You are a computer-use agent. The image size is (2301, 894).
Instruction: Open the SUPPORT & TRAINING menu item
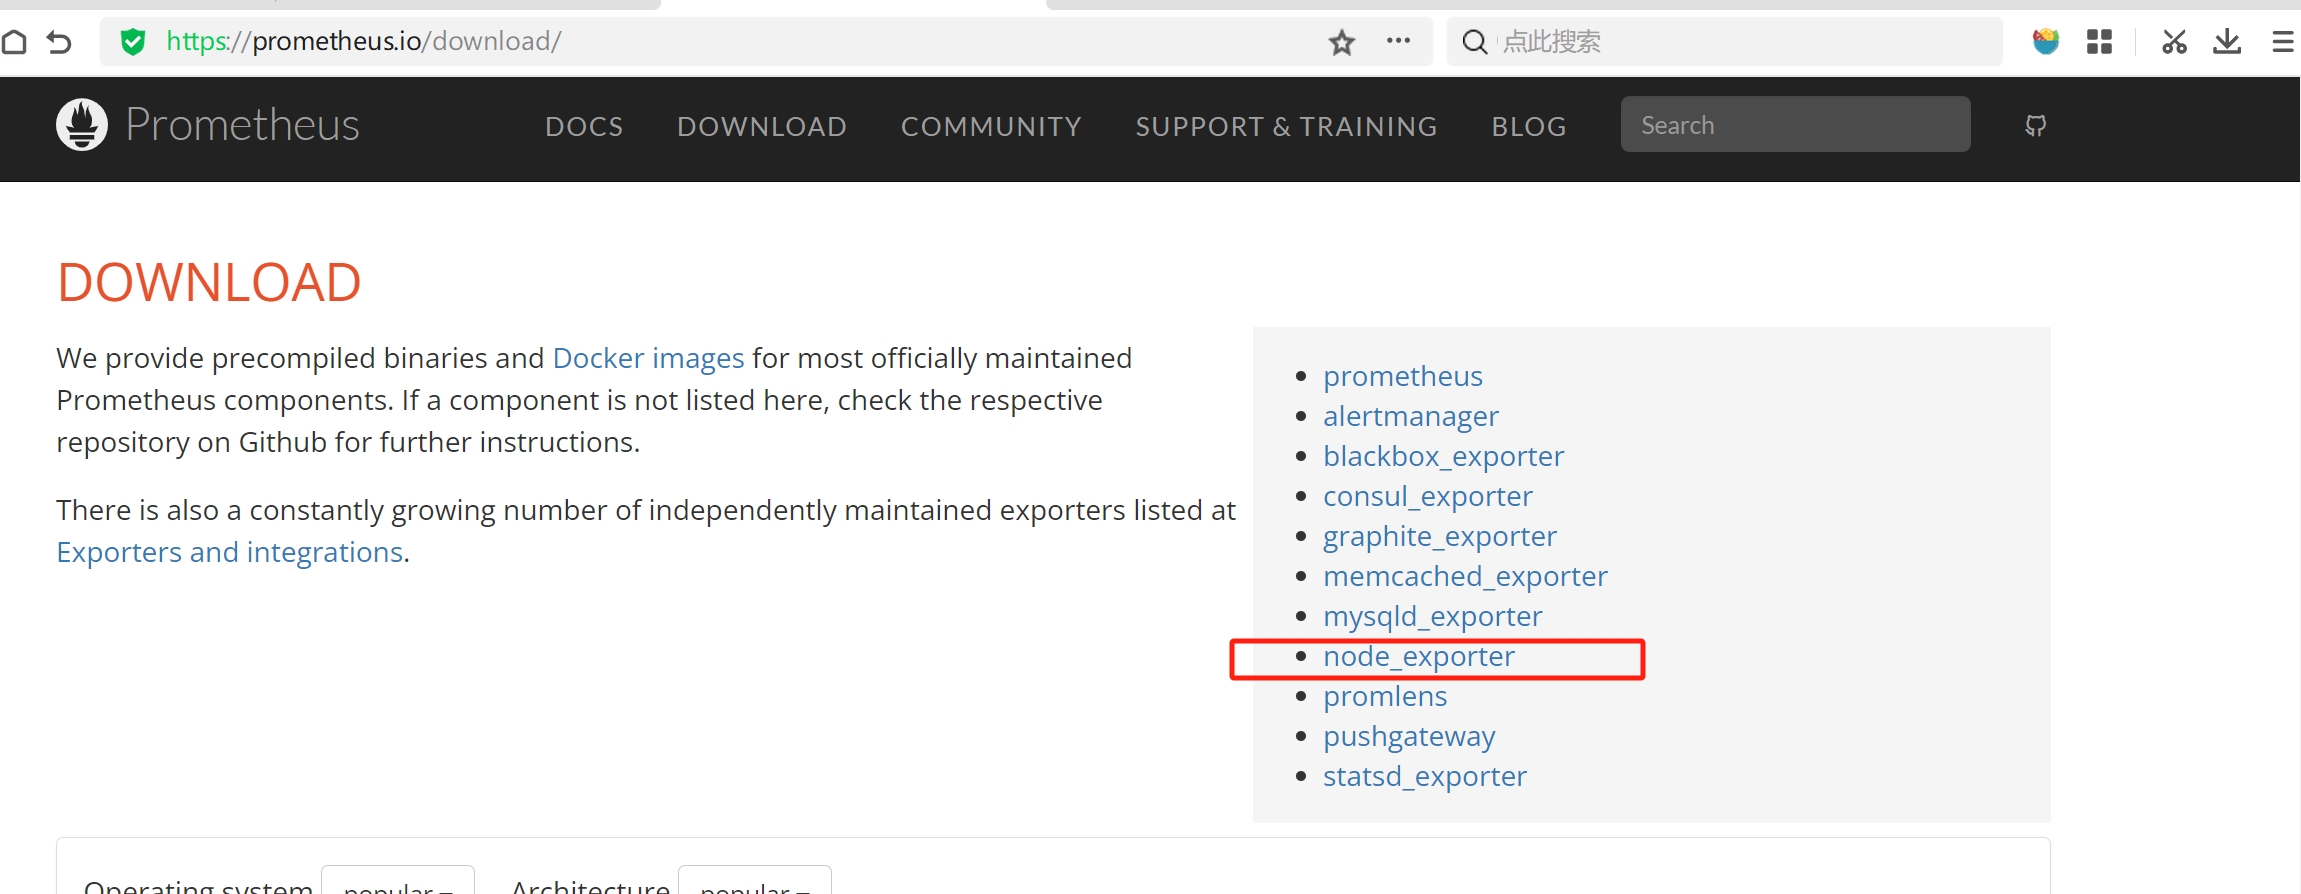pos(1286,127)
